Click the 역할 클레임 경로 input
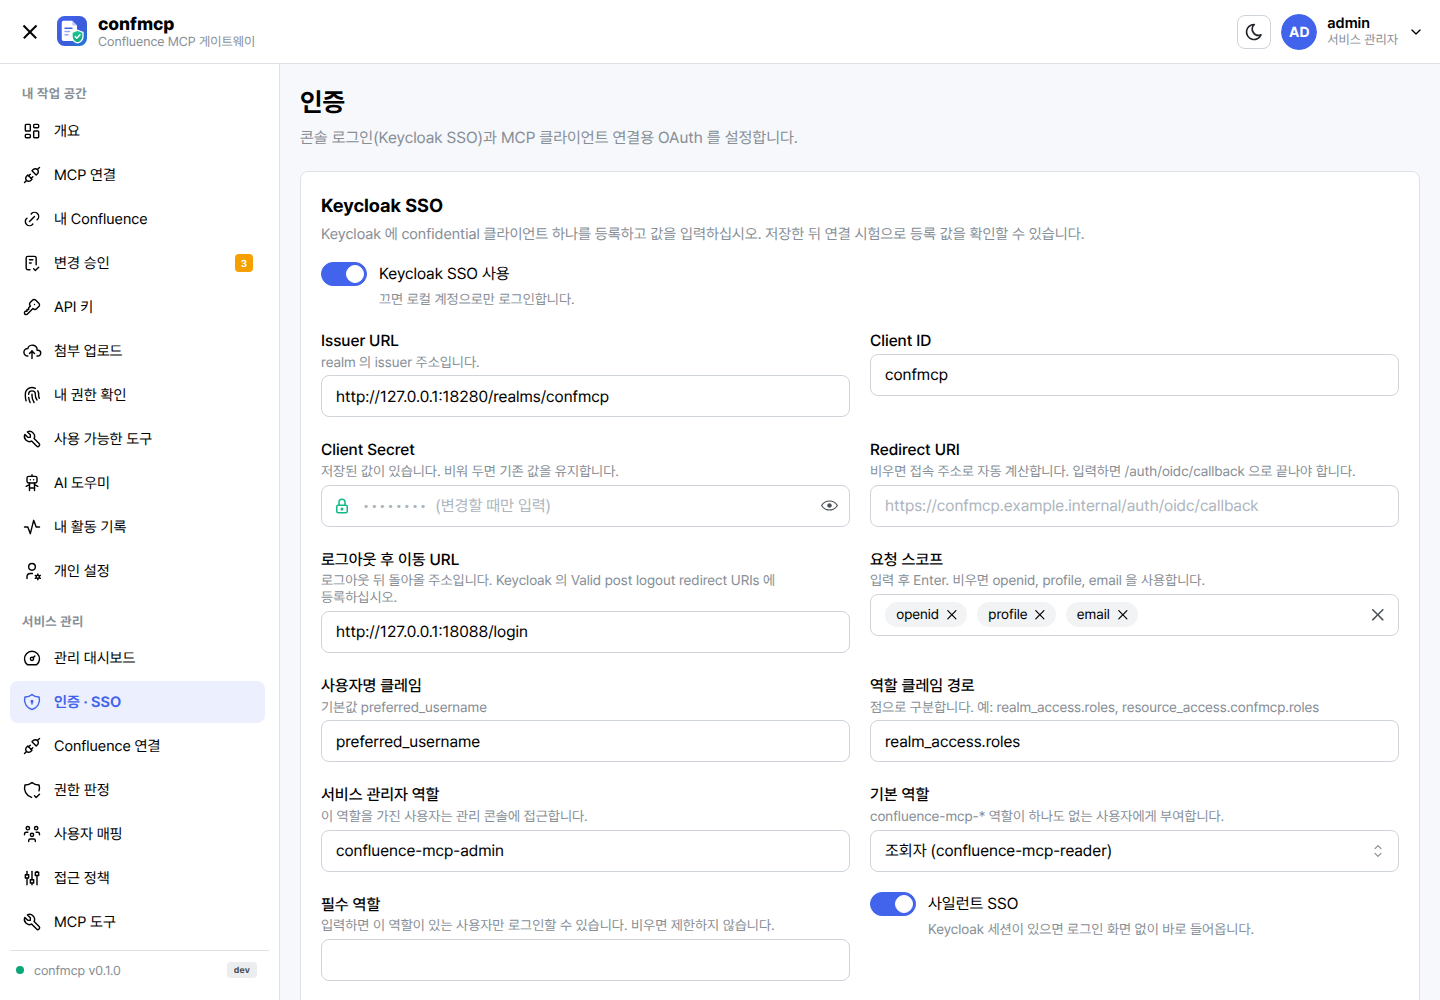Screen dimensions: 1440x1000 [x=1134, y=742]
